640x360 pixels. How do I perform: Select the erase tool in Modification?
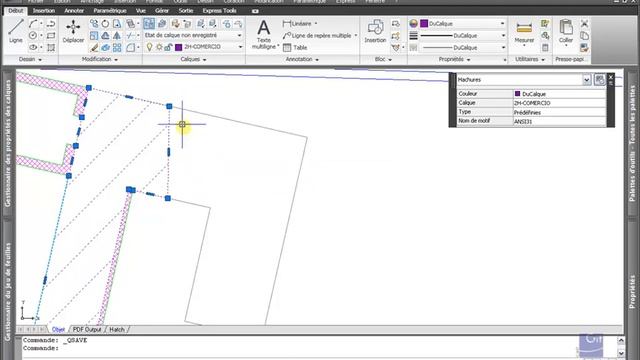pyautogui.click(x=94, y=48)
